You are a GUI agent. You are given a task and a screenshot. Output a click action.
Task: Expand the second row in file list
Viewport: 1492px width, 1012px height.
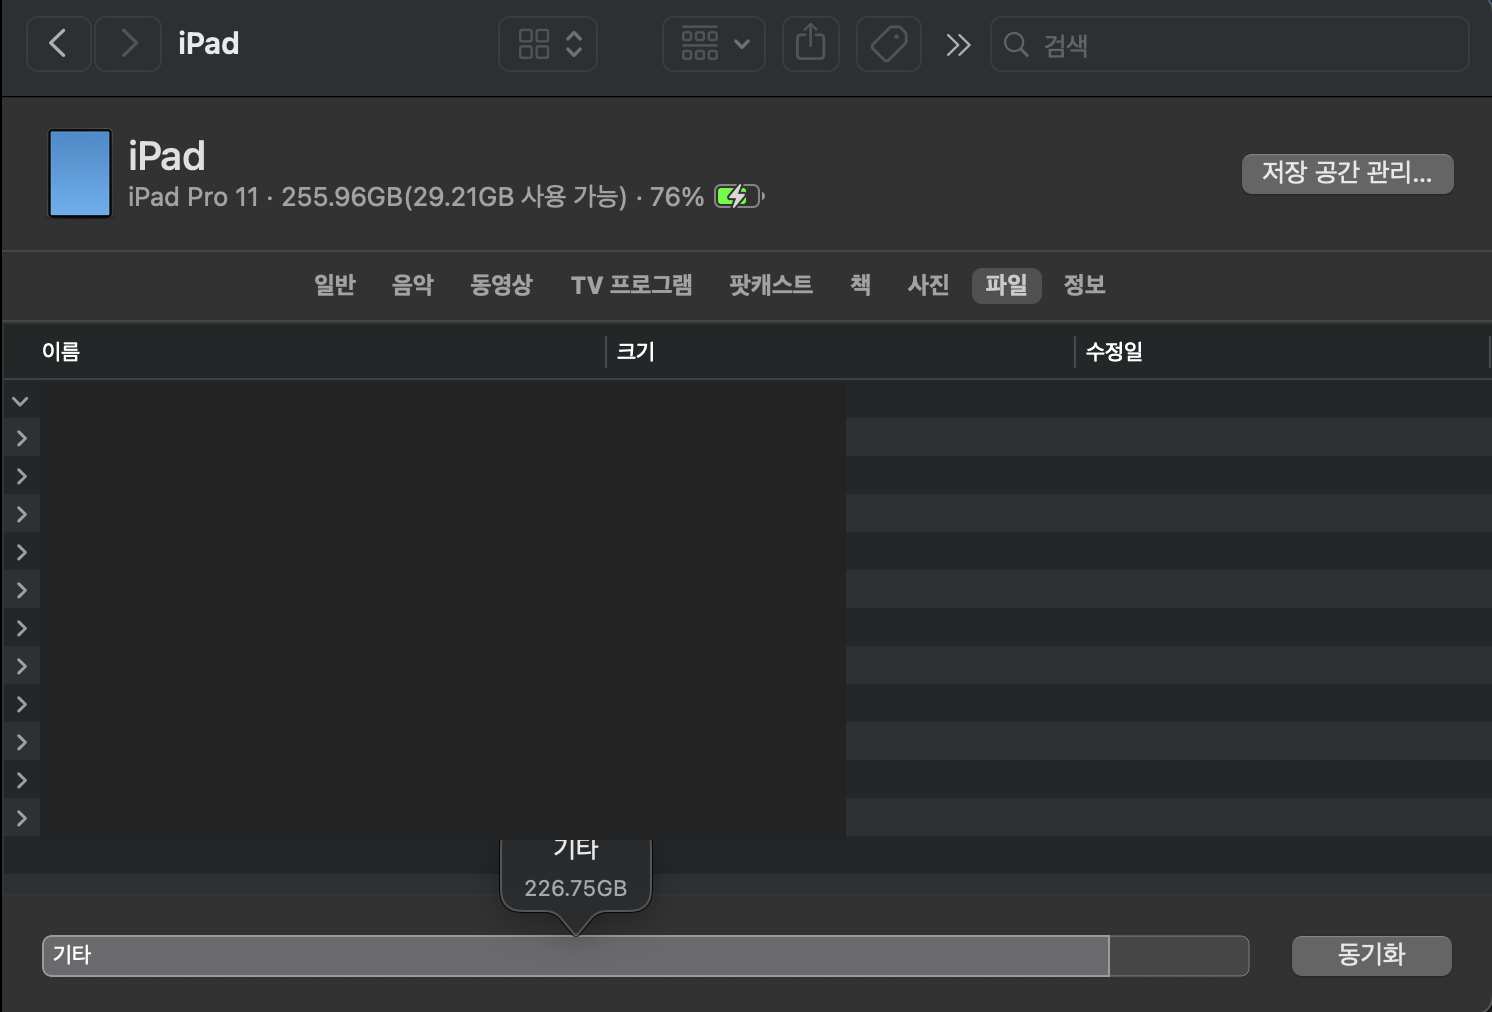point(21,438)
